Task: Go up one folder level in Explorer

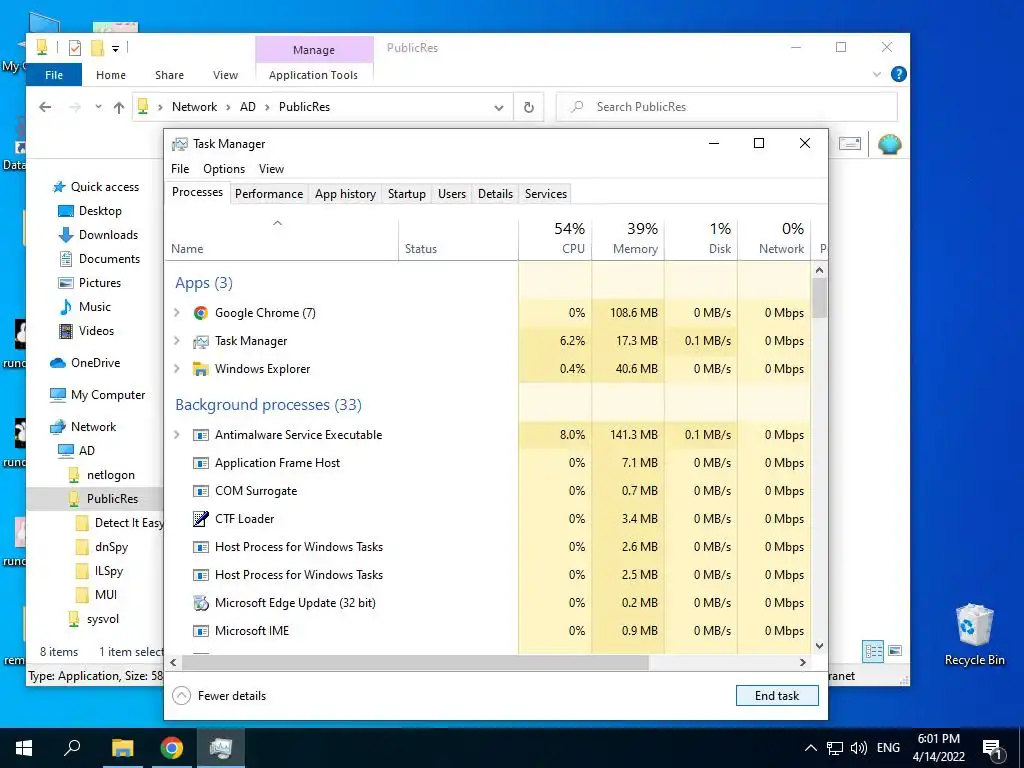Action: (x=118, y=107)
